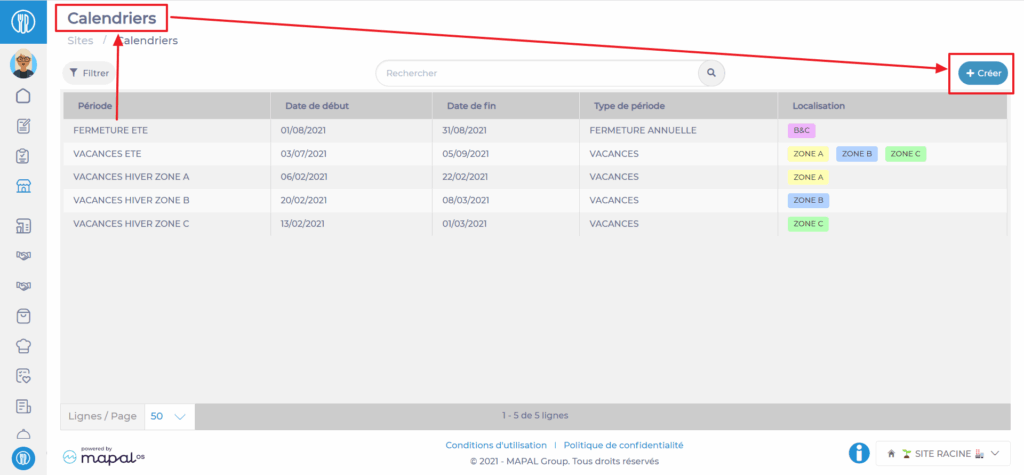Open the shopping bag sidebar icon
The width and height of the screenshot is (1024, 475).
pos(23,316)
